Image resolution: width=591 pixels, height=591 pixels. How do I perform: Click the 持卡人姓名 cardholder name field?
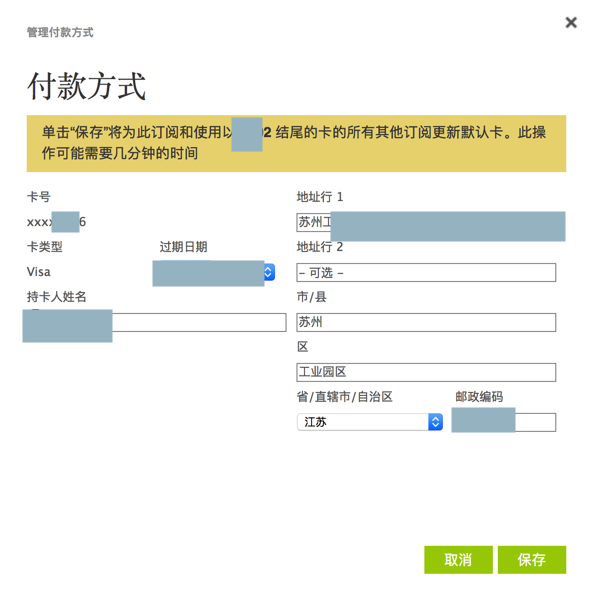click(x=156, y=322)
